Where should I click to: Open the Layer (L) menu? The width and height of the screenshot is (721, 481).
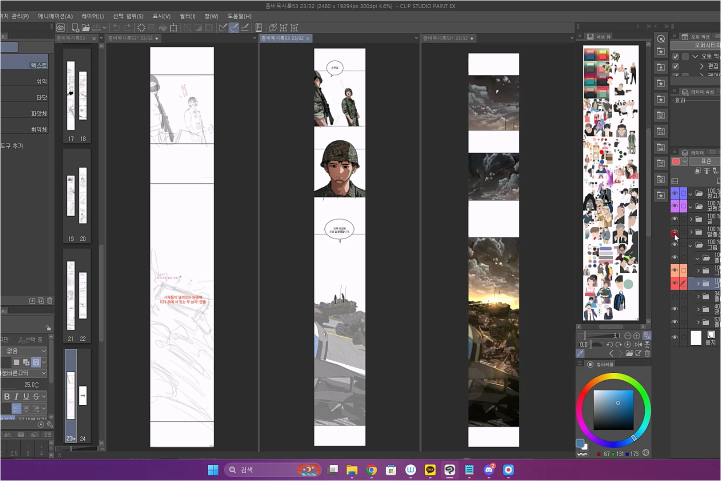pos(92,16)
